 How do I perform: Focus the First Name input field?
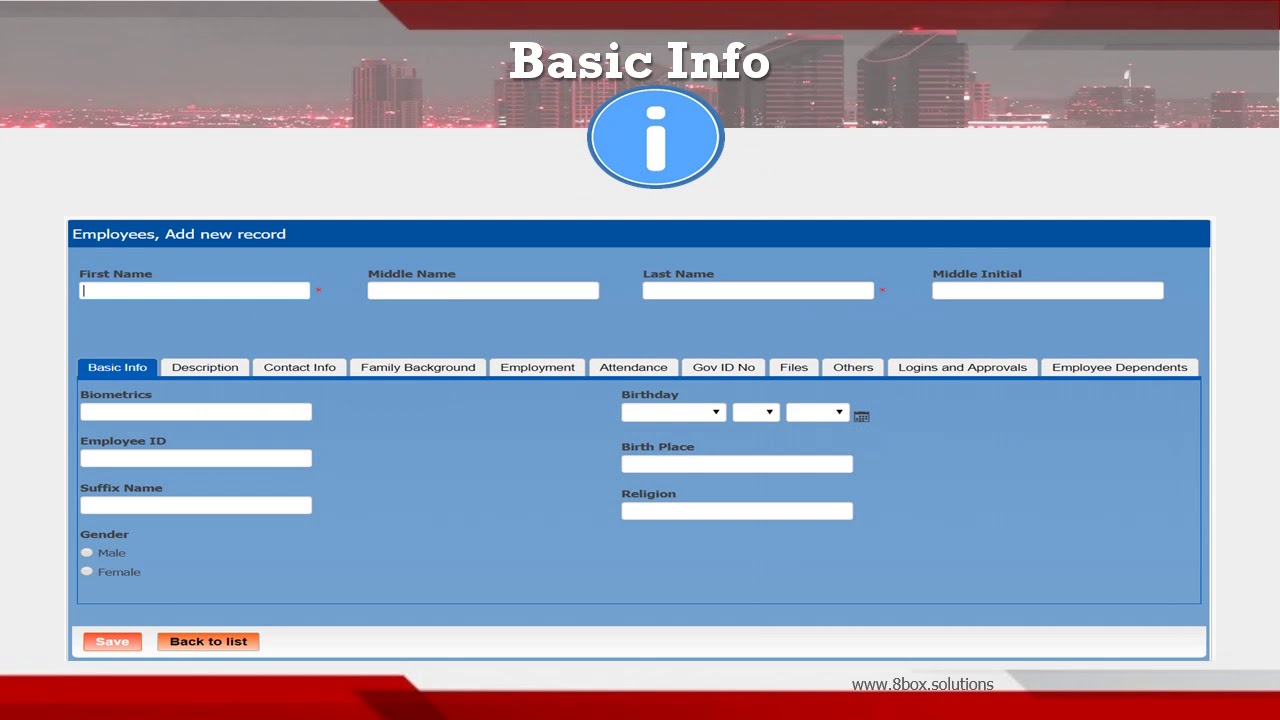click(195, 291)
